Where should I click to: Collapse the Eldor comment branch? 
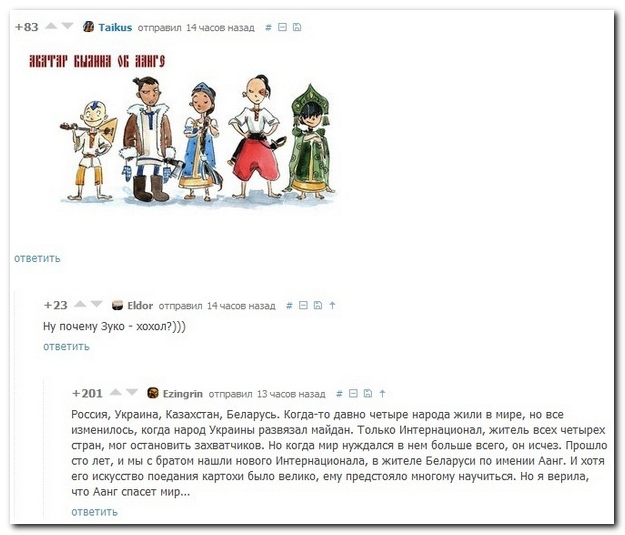coord(303,305)
